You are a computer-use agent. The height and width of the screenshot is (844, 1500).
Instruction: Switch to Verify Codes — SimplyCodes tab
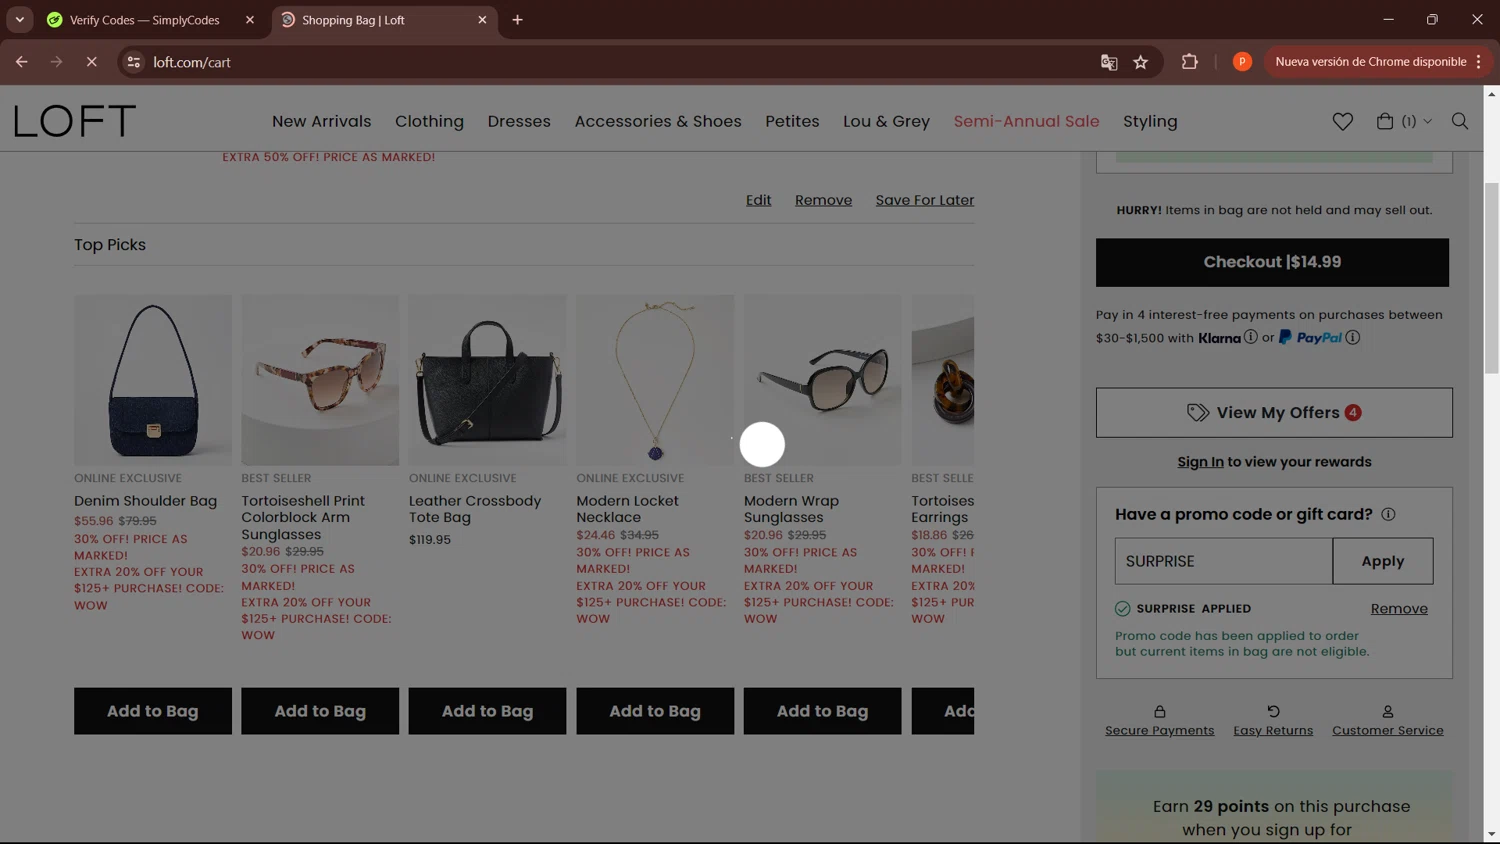click(x=144, y=20)
